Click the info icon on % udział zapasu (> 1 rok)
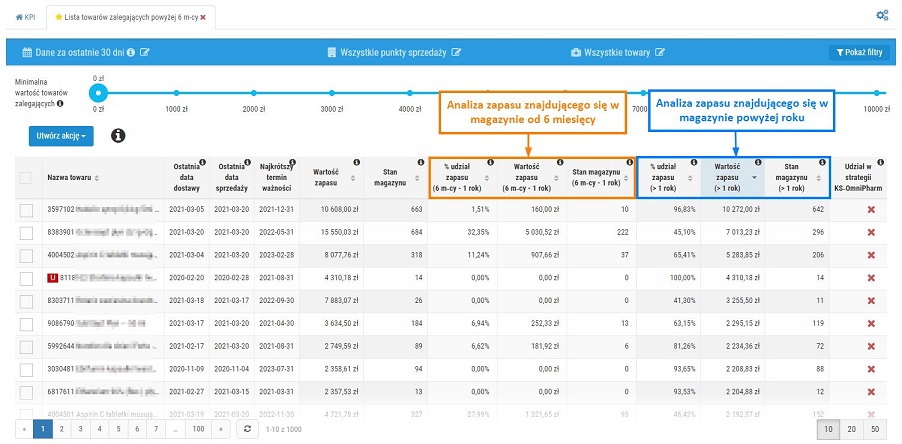The width and height of the screenshot is (902, 444). tap(694, 162)
